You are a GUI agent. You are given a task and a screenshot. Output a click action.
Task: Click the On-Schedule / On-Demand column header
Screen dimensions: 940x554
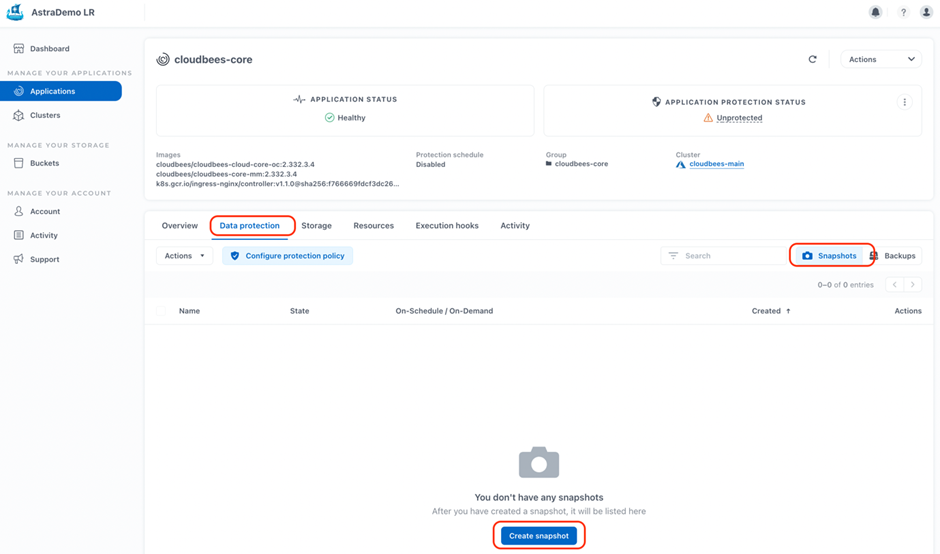click(x=444, y=311)
